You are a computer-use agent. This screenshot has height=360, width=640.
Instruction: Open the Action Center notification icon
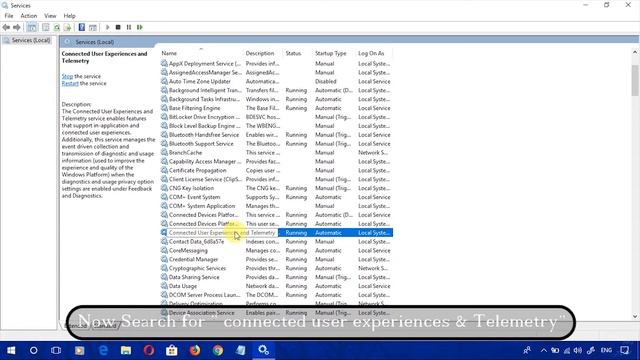point(624,350)
